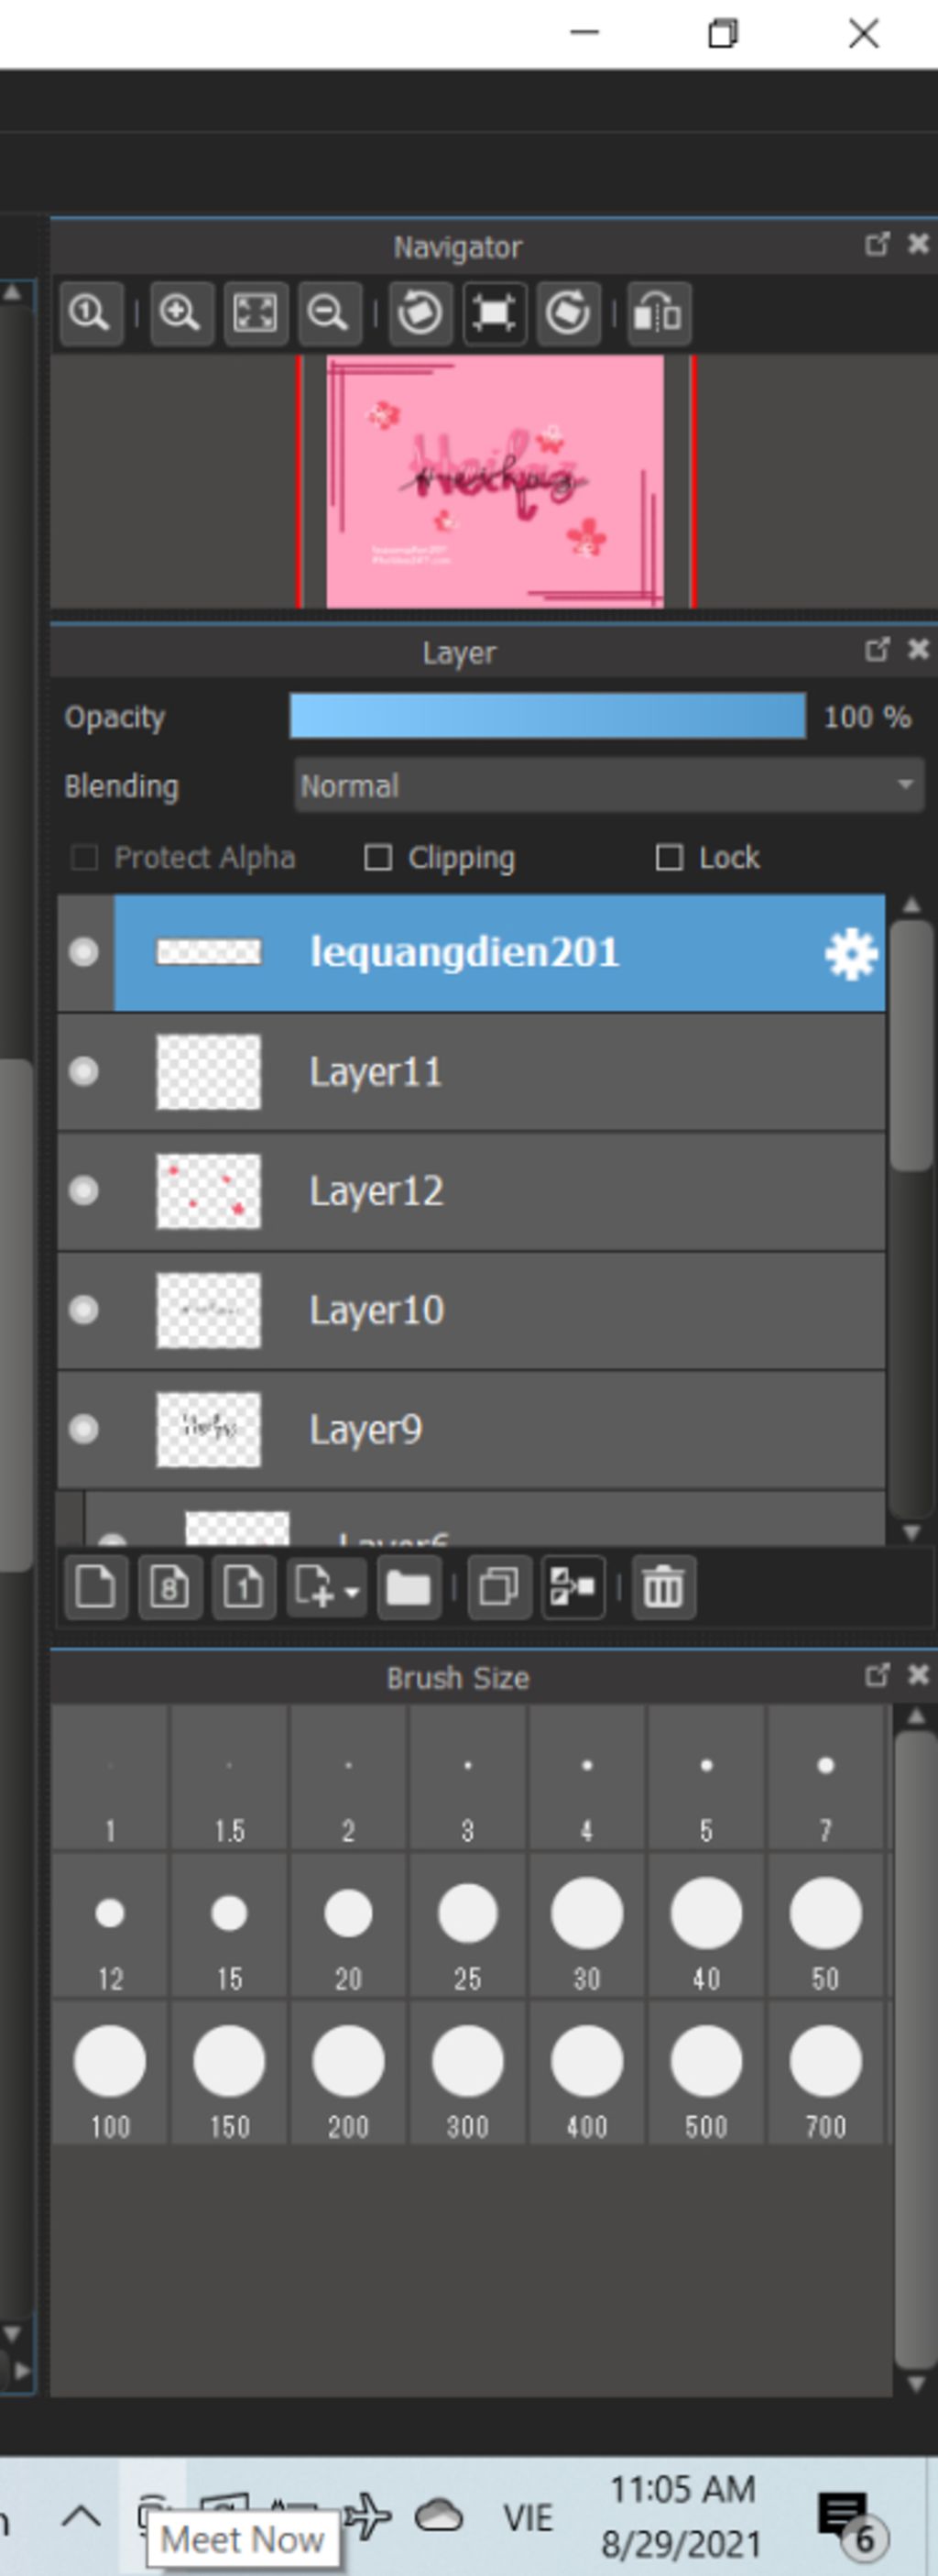Create a new layer folder
Screen dimensions: 938x2576
point(409,1587)
